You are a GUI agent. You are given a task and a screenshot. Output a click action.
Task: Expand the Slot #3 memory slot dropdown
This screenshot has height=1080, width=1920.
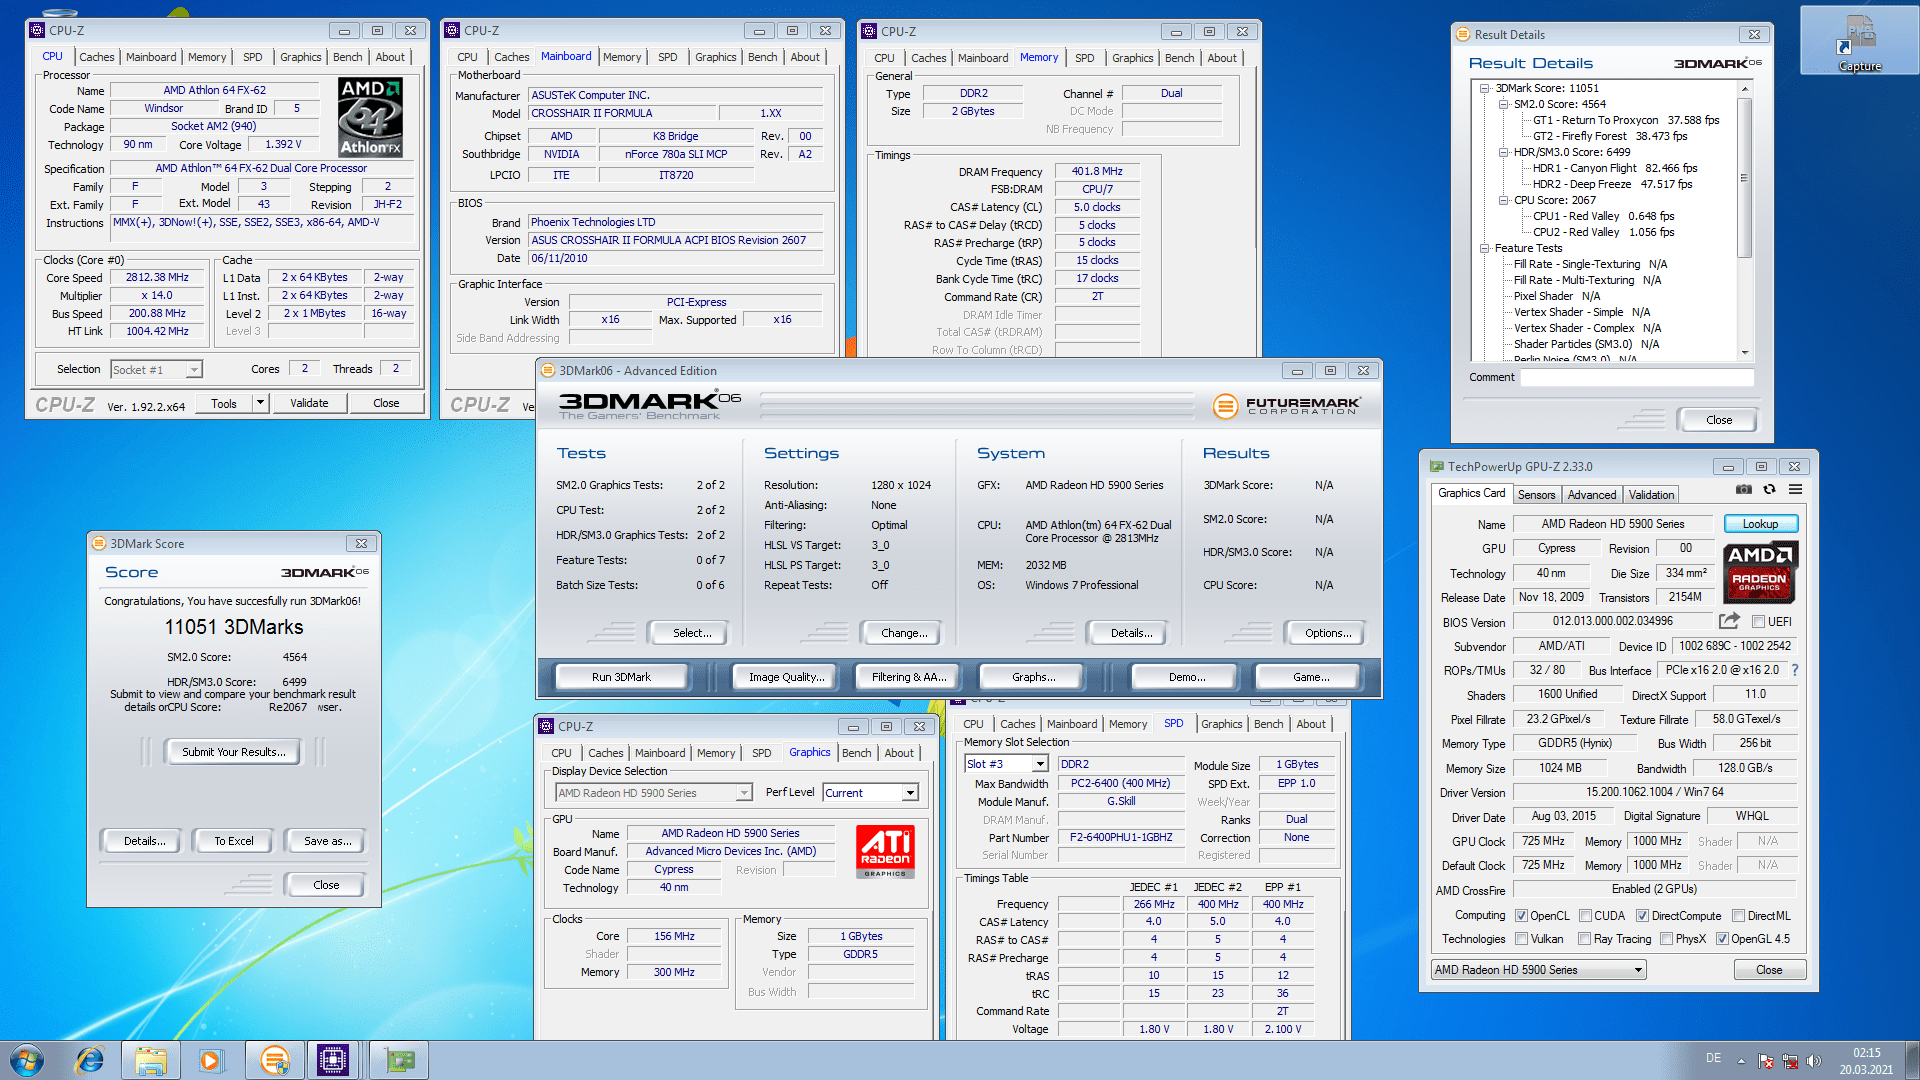pos(1040,764)
